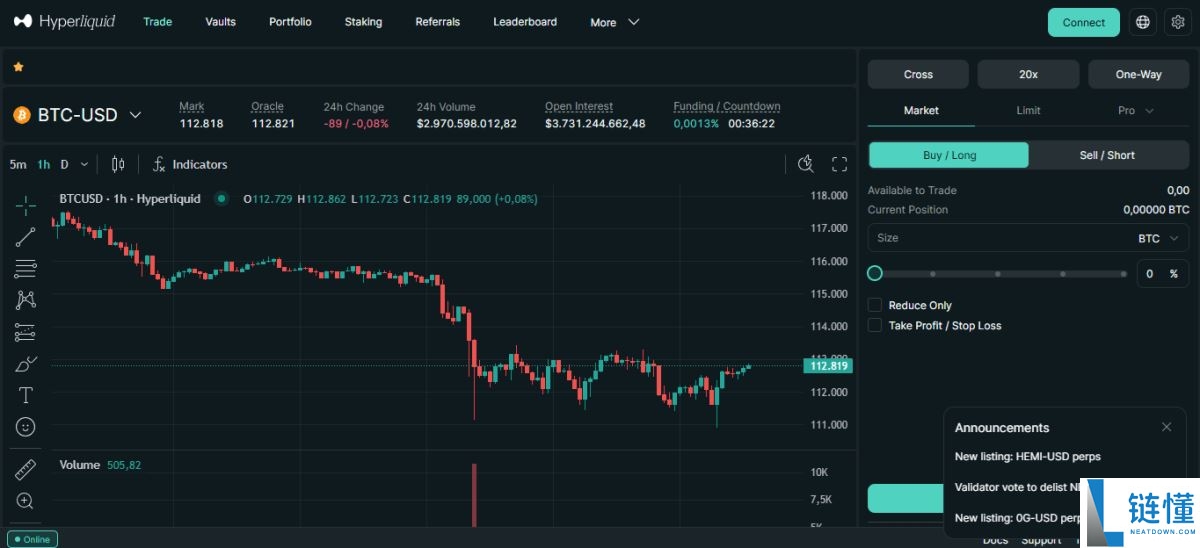Click the Funding / Countdown label
1200x548 pixels.
[727, 106]
